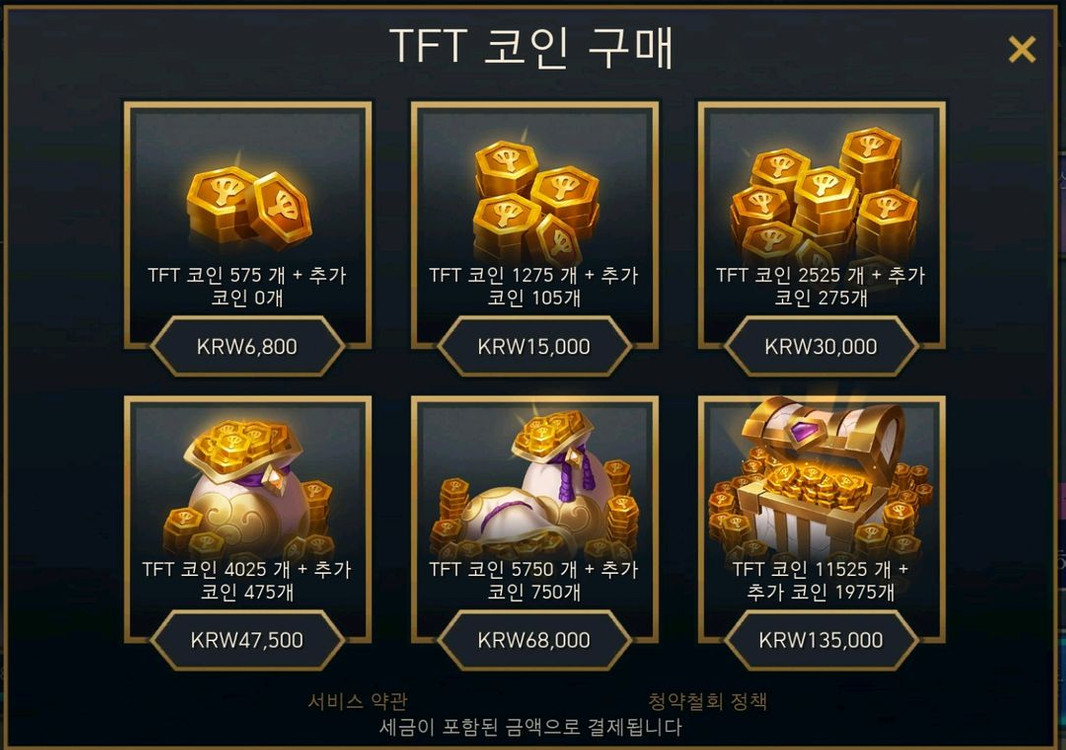Click the 'TFT 코인 2525 개' label text

coord(790,275)
